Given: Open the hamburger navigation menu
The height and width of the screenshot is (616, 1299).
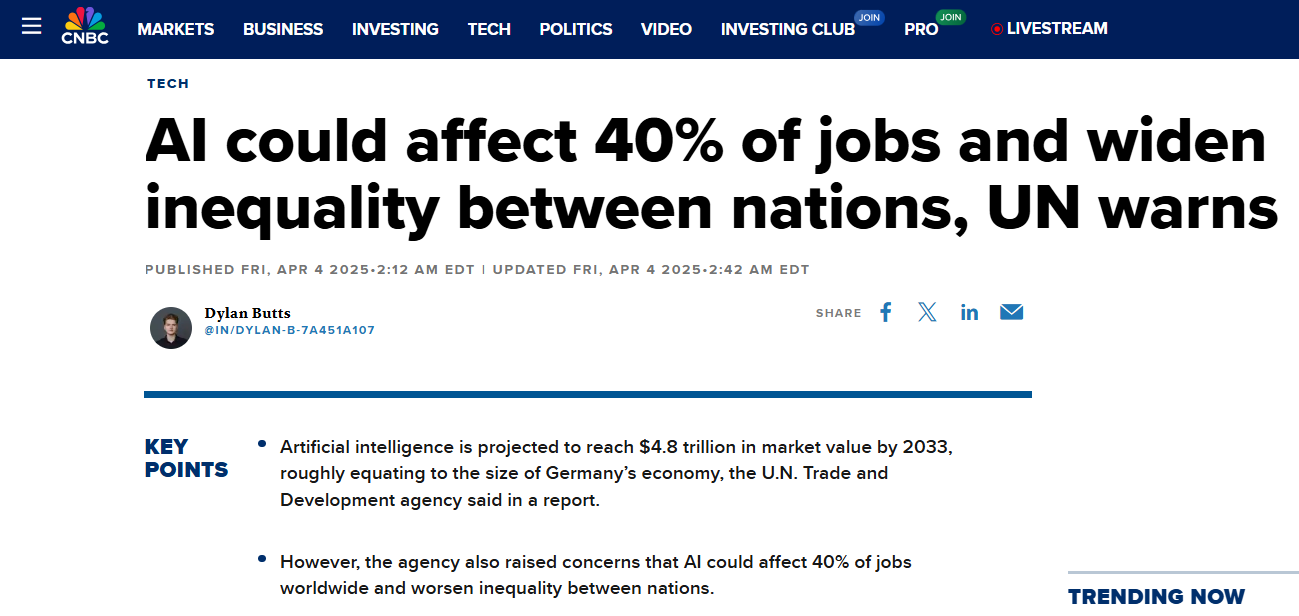Looking at the screenshot, I should [32, 26].
